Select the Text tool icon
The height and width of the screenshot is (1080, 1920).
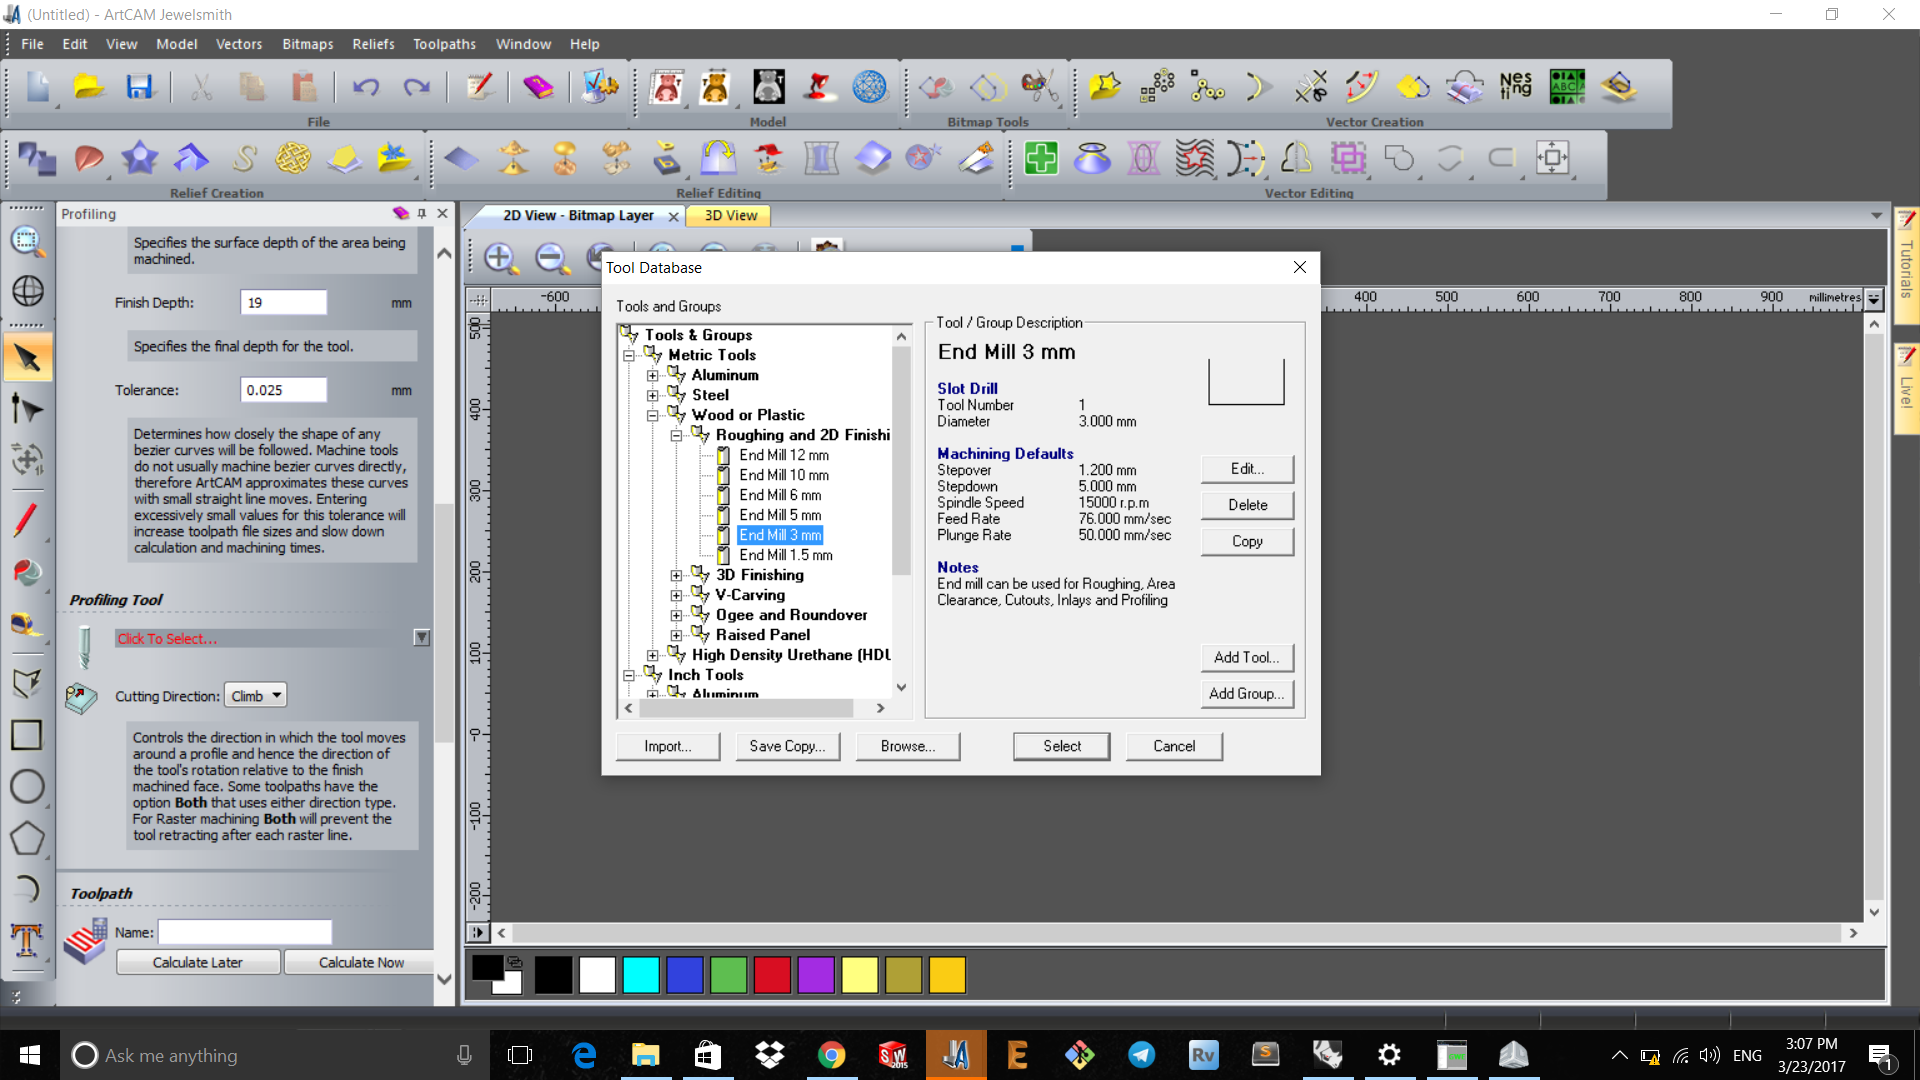(27, 940)
